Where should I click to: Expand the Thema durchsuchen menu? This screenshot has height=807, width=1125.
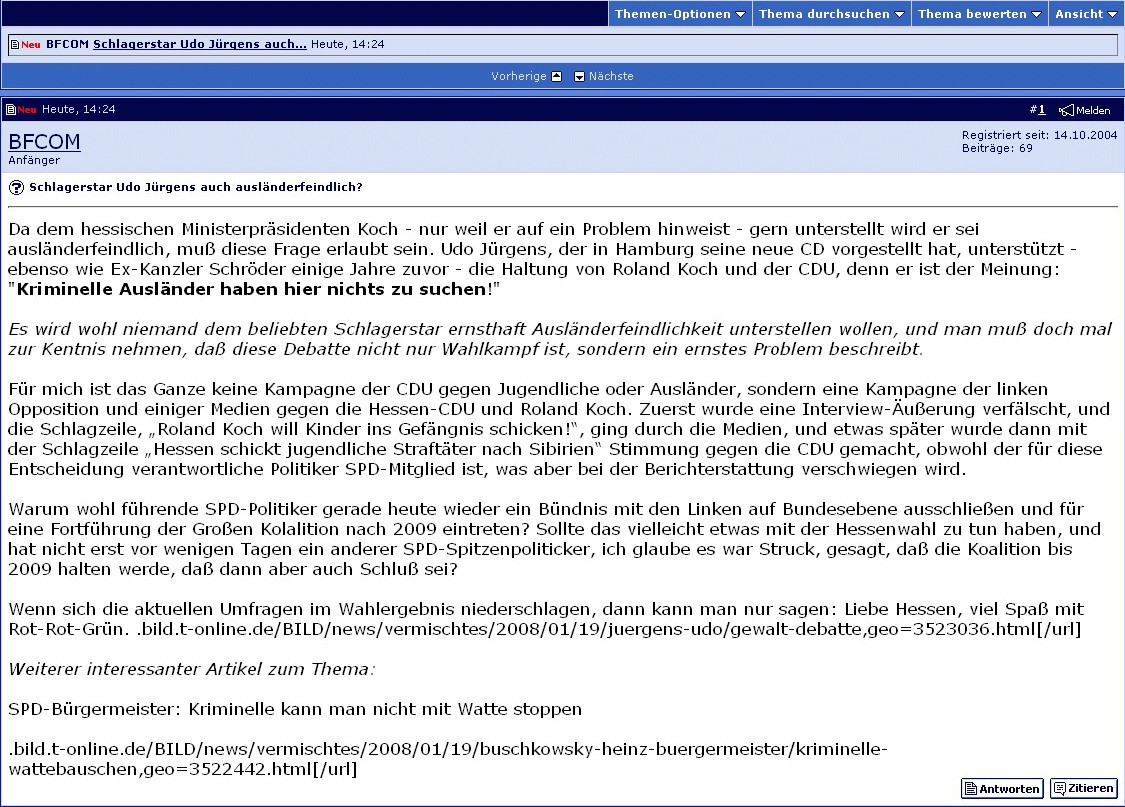pos(830,14)
